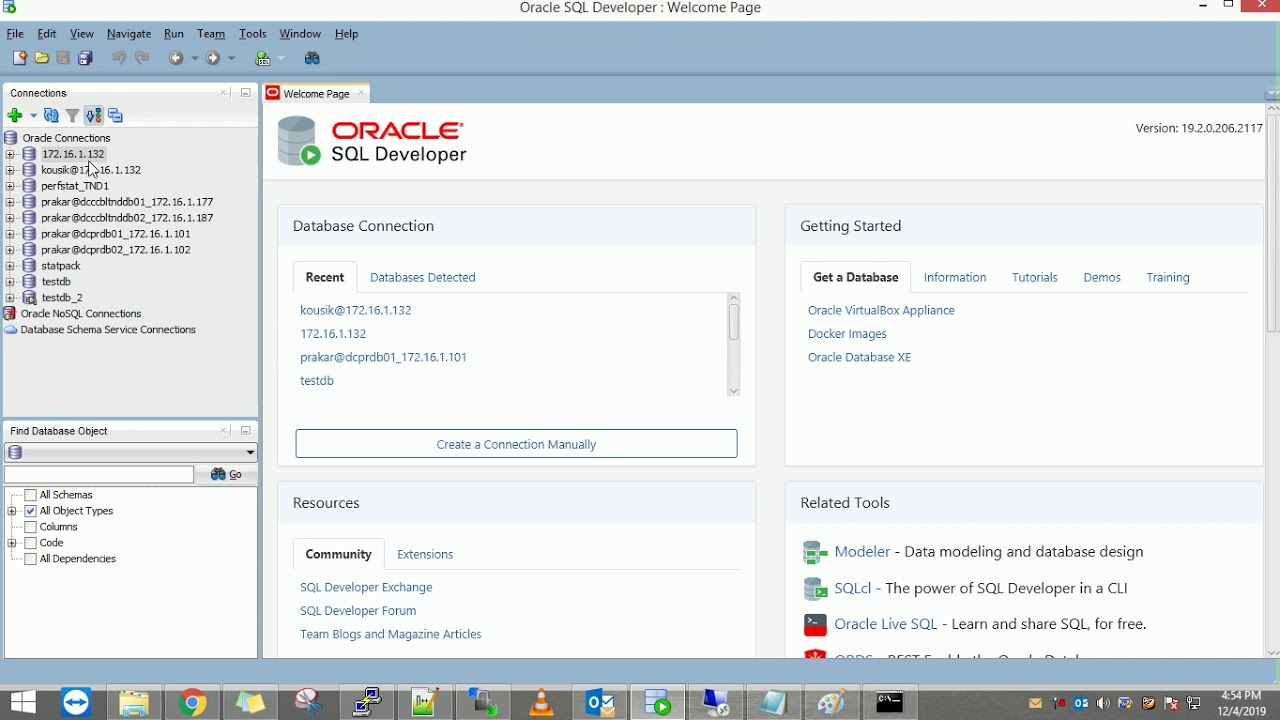Open the connection dropdown in Find Database Object
Screen dimensions: 1280x720
[x=250, y=453]
